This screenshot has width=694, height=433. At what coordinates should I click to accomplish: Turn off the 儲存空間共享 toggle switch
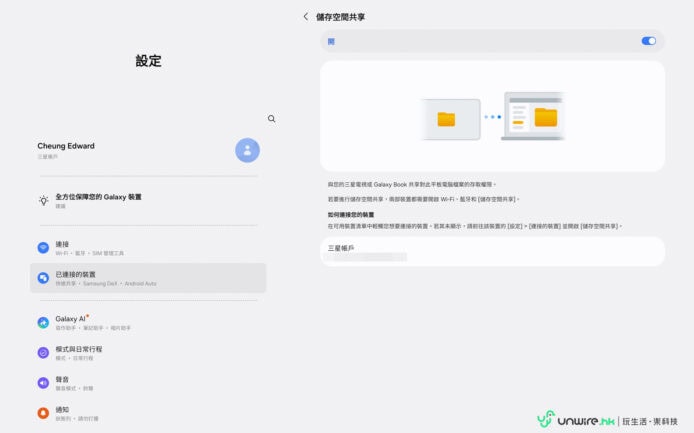pos(648,41)
